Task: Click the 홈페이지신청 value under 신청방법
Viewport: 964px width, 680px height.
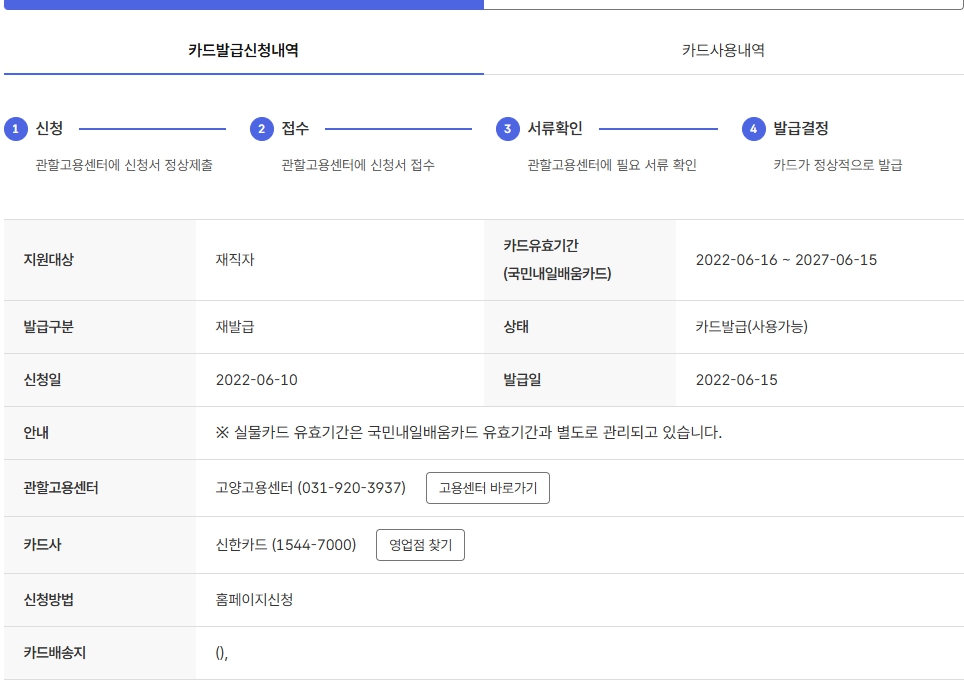Action: click(x=253, y=599)
